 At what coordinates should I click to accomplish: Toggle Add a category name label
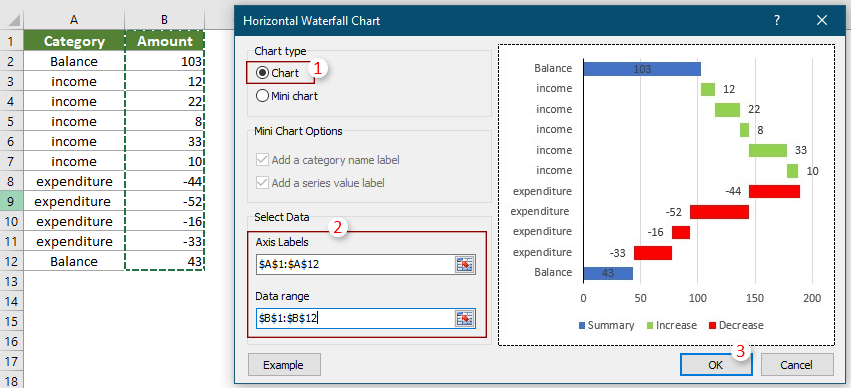pyautogui.click(x=263, y=160)
